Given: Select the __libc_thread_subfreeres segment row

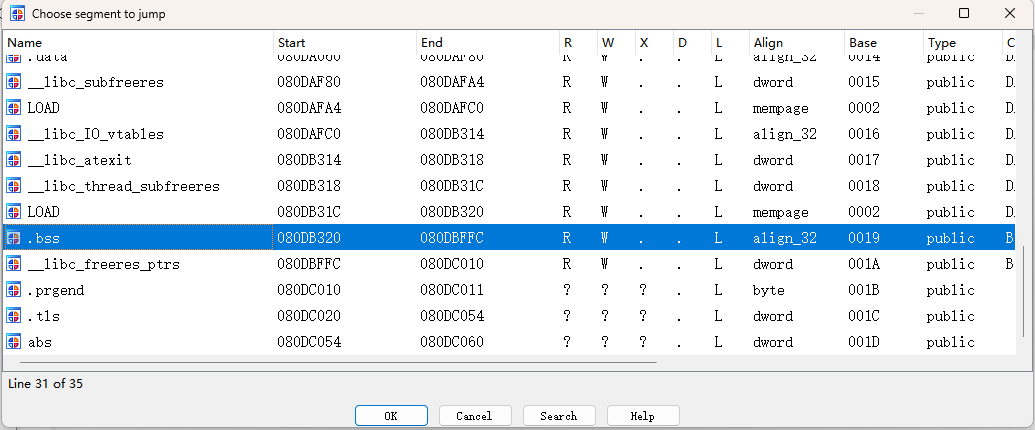Looking at the screenshot, I should (510, 186).
